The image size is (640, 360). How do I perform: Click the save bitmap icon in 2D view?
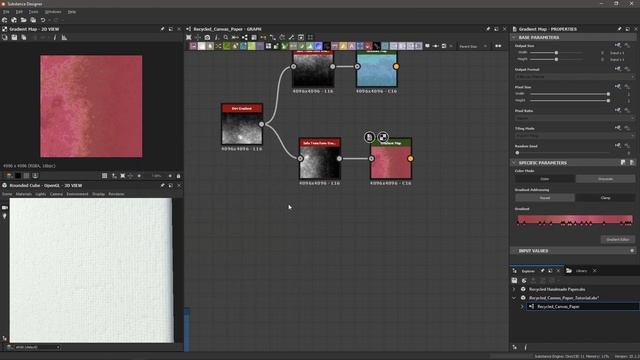coord(14,37)
